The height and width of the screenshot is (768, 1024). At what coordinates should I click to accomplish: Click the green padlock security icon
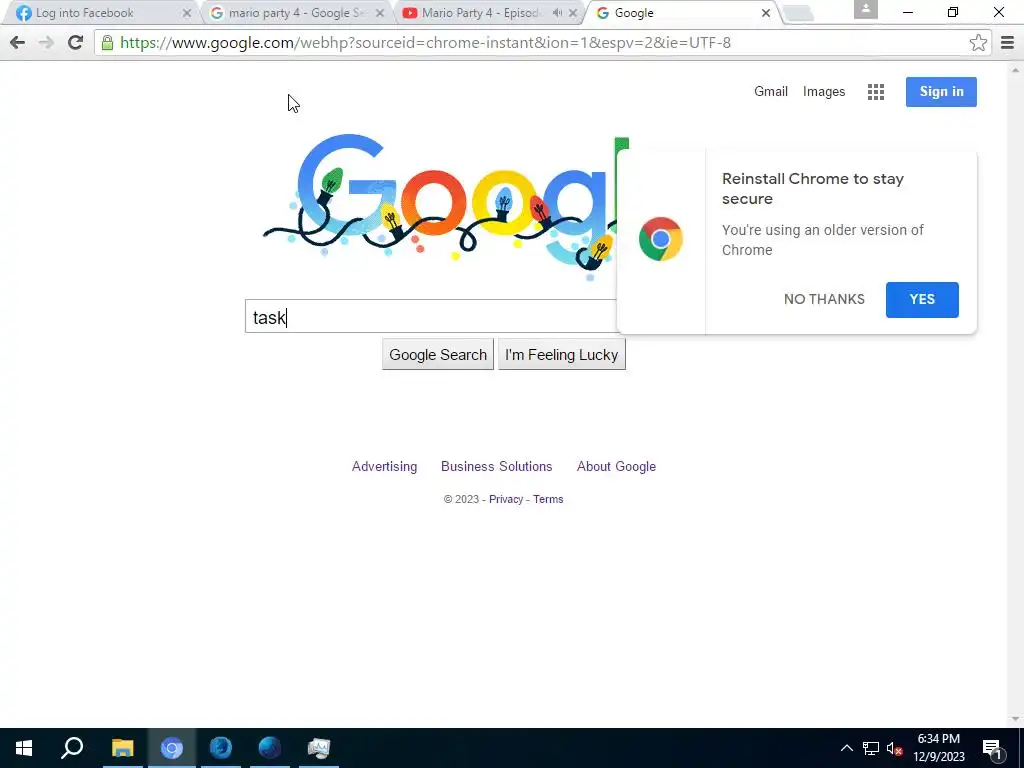(108, 43)
